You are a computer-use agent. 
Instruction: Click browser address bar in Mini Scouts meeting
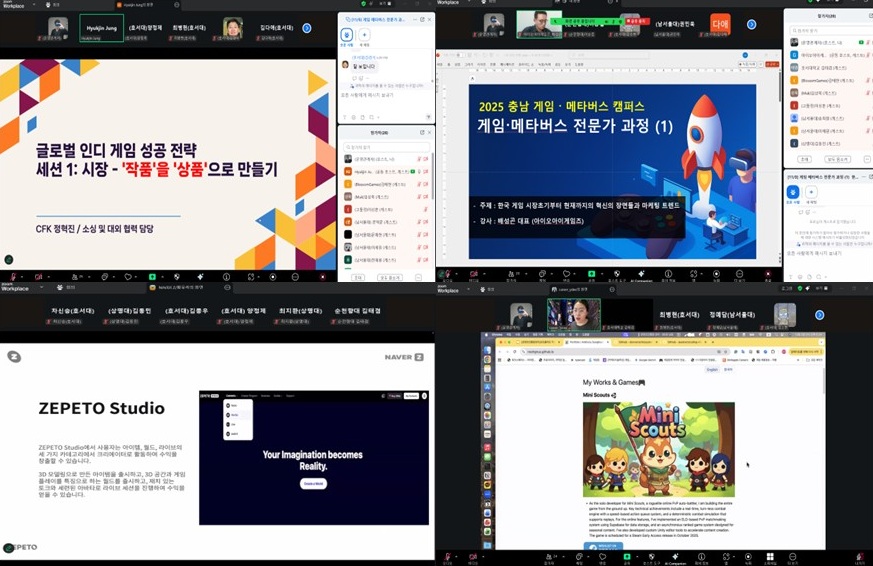(x=626, y=352)
